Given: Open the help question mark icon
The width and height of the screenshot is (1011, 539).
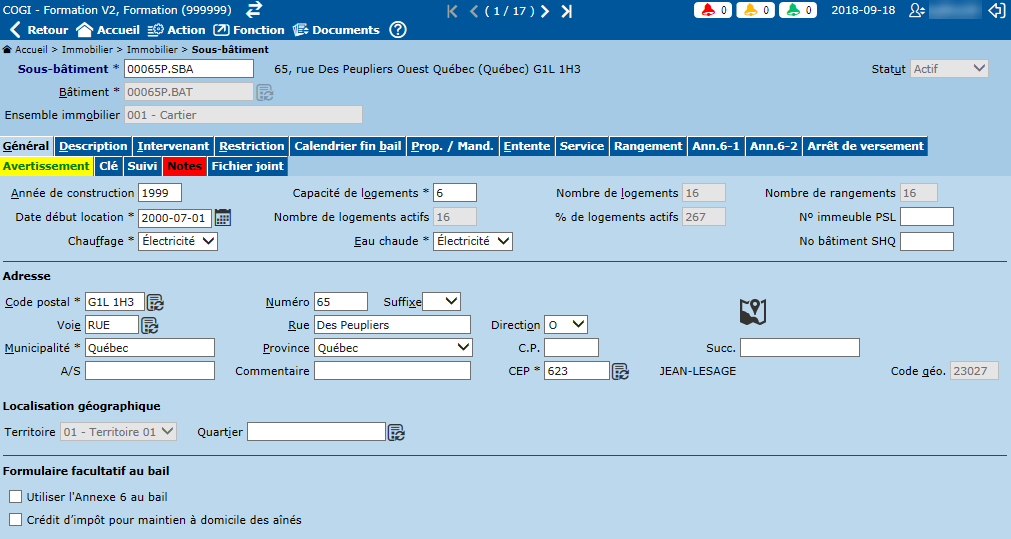Looking at the screenshot, I should 398,30.
